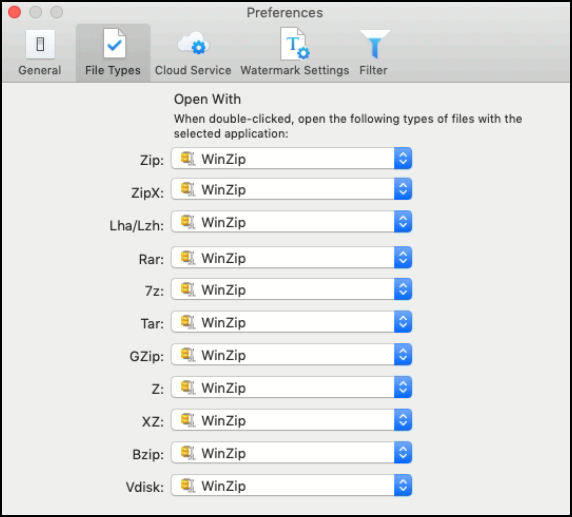Click the WinZip icon in Zip row

(x=188, y=159)
